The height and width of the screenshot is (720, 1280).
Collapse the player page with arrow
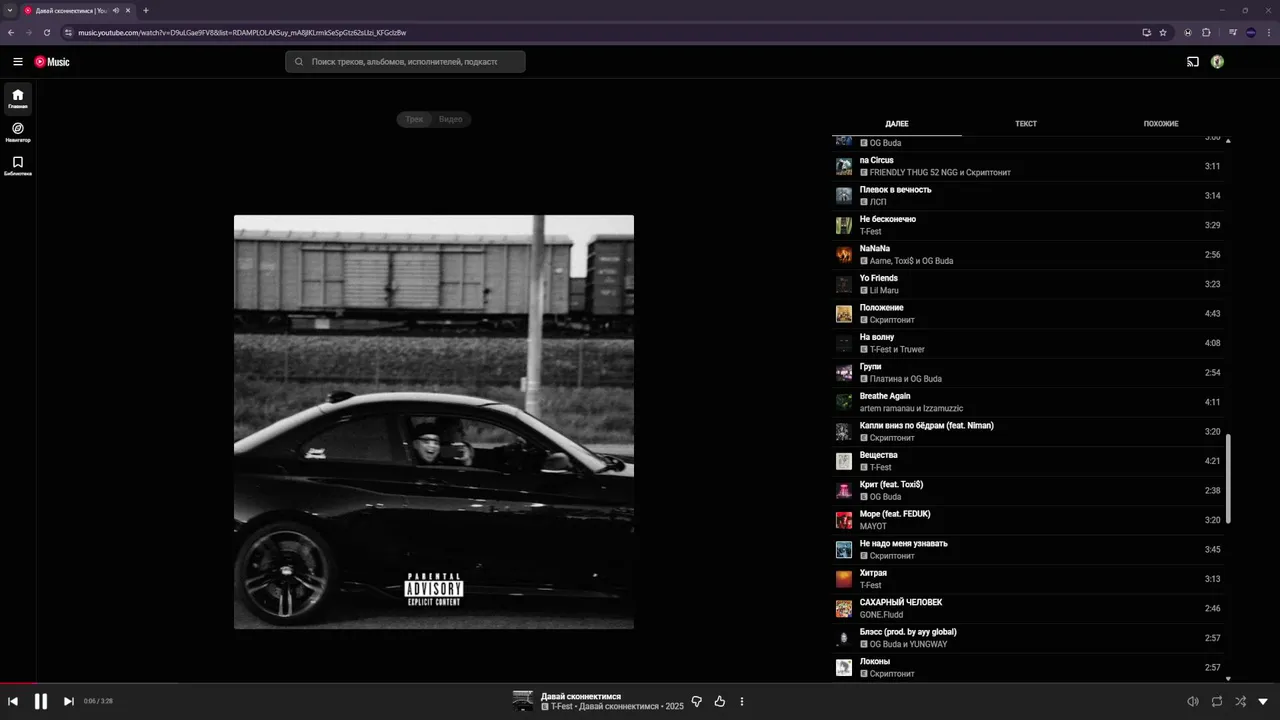(1263, 702)
